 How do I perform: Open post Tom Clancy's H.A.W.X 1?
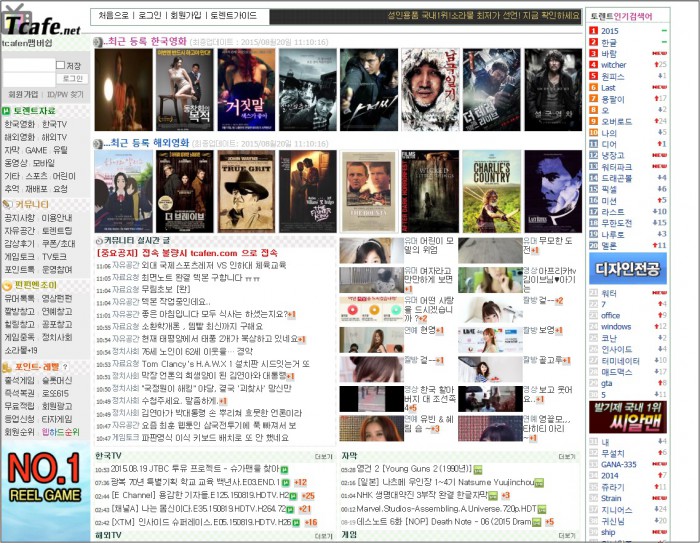[225, 364]
